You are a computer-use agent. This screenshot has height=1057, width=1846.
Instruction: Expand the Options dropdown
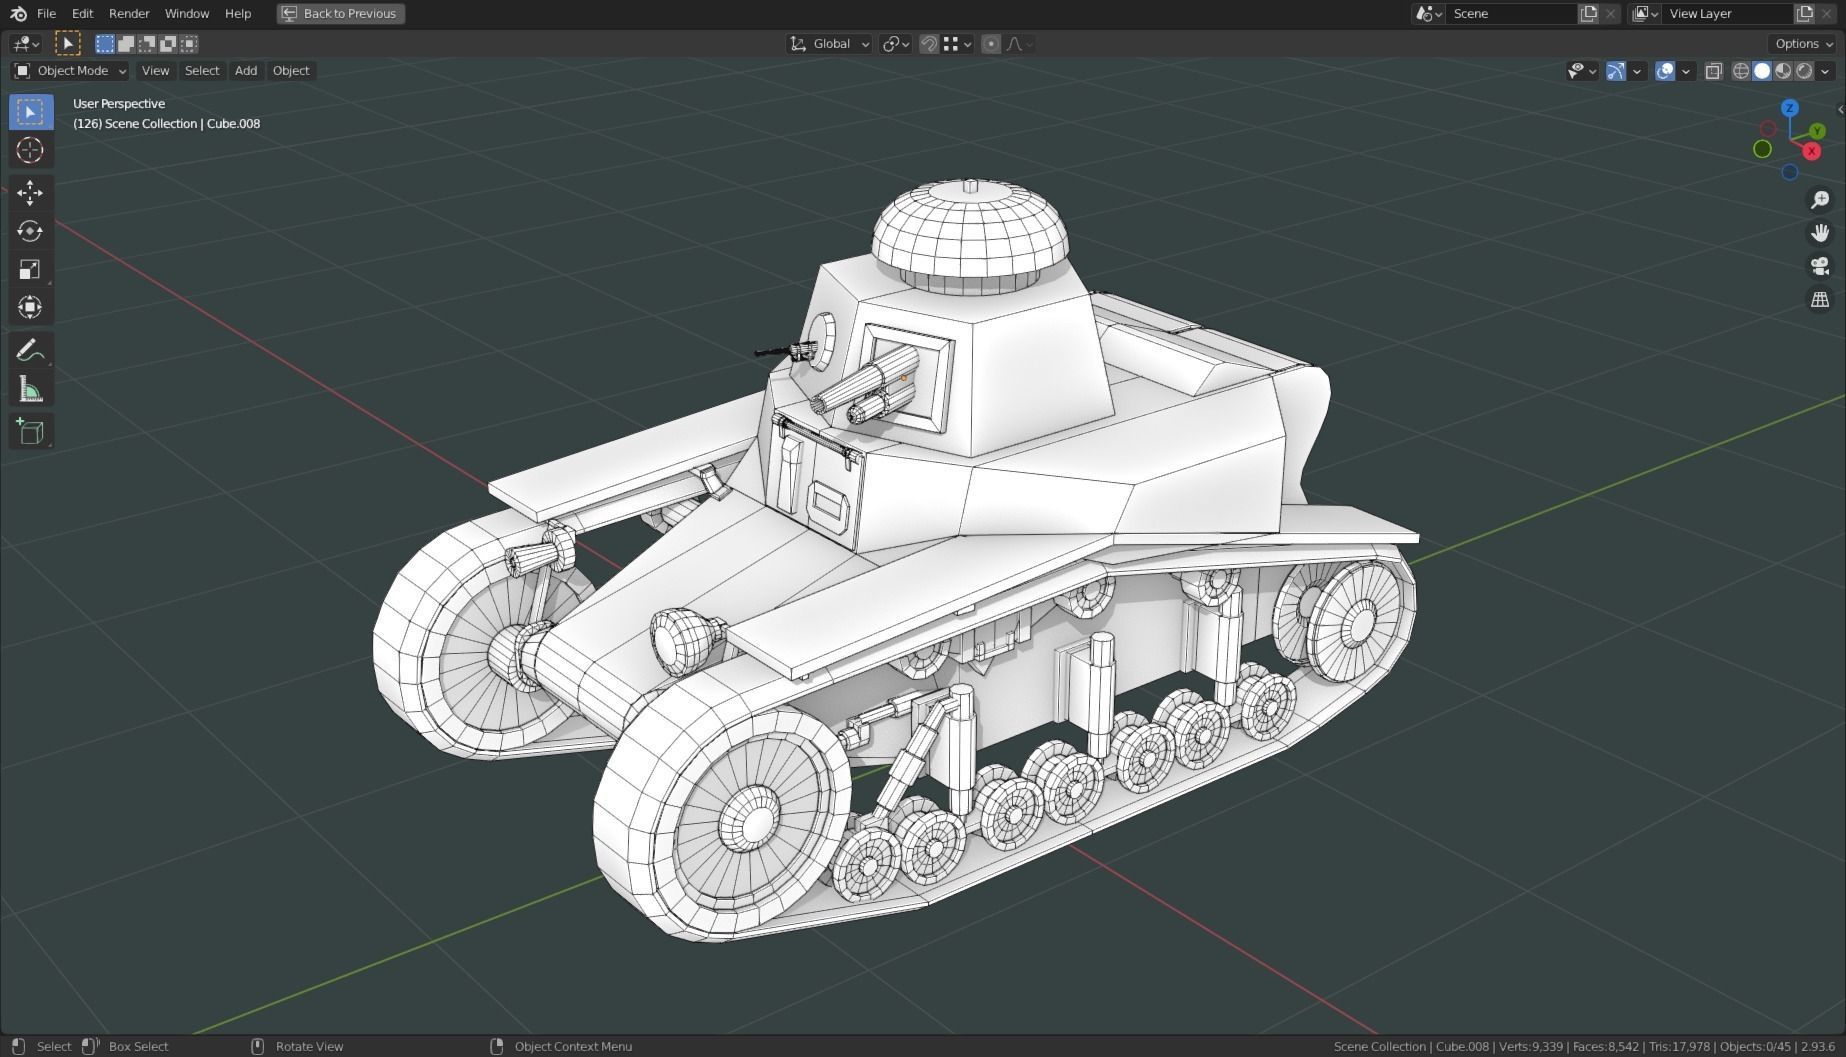[x=1803, y=43]
